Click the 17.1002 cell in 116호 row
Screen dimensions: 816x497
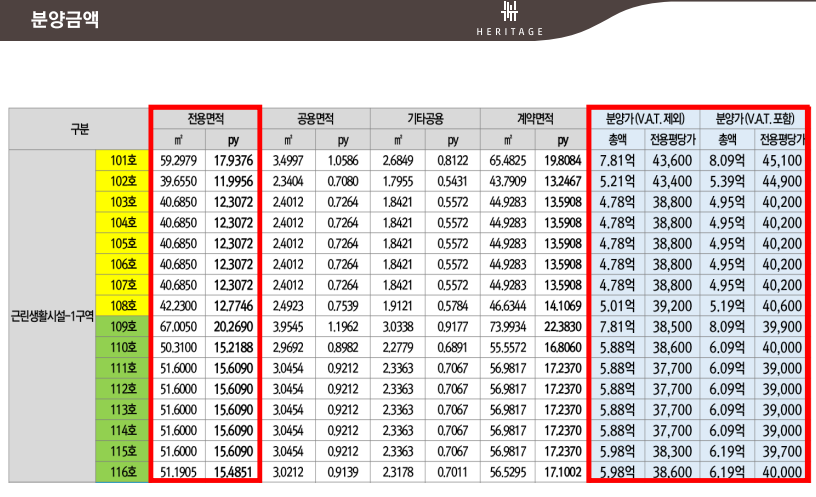(563, 472)
